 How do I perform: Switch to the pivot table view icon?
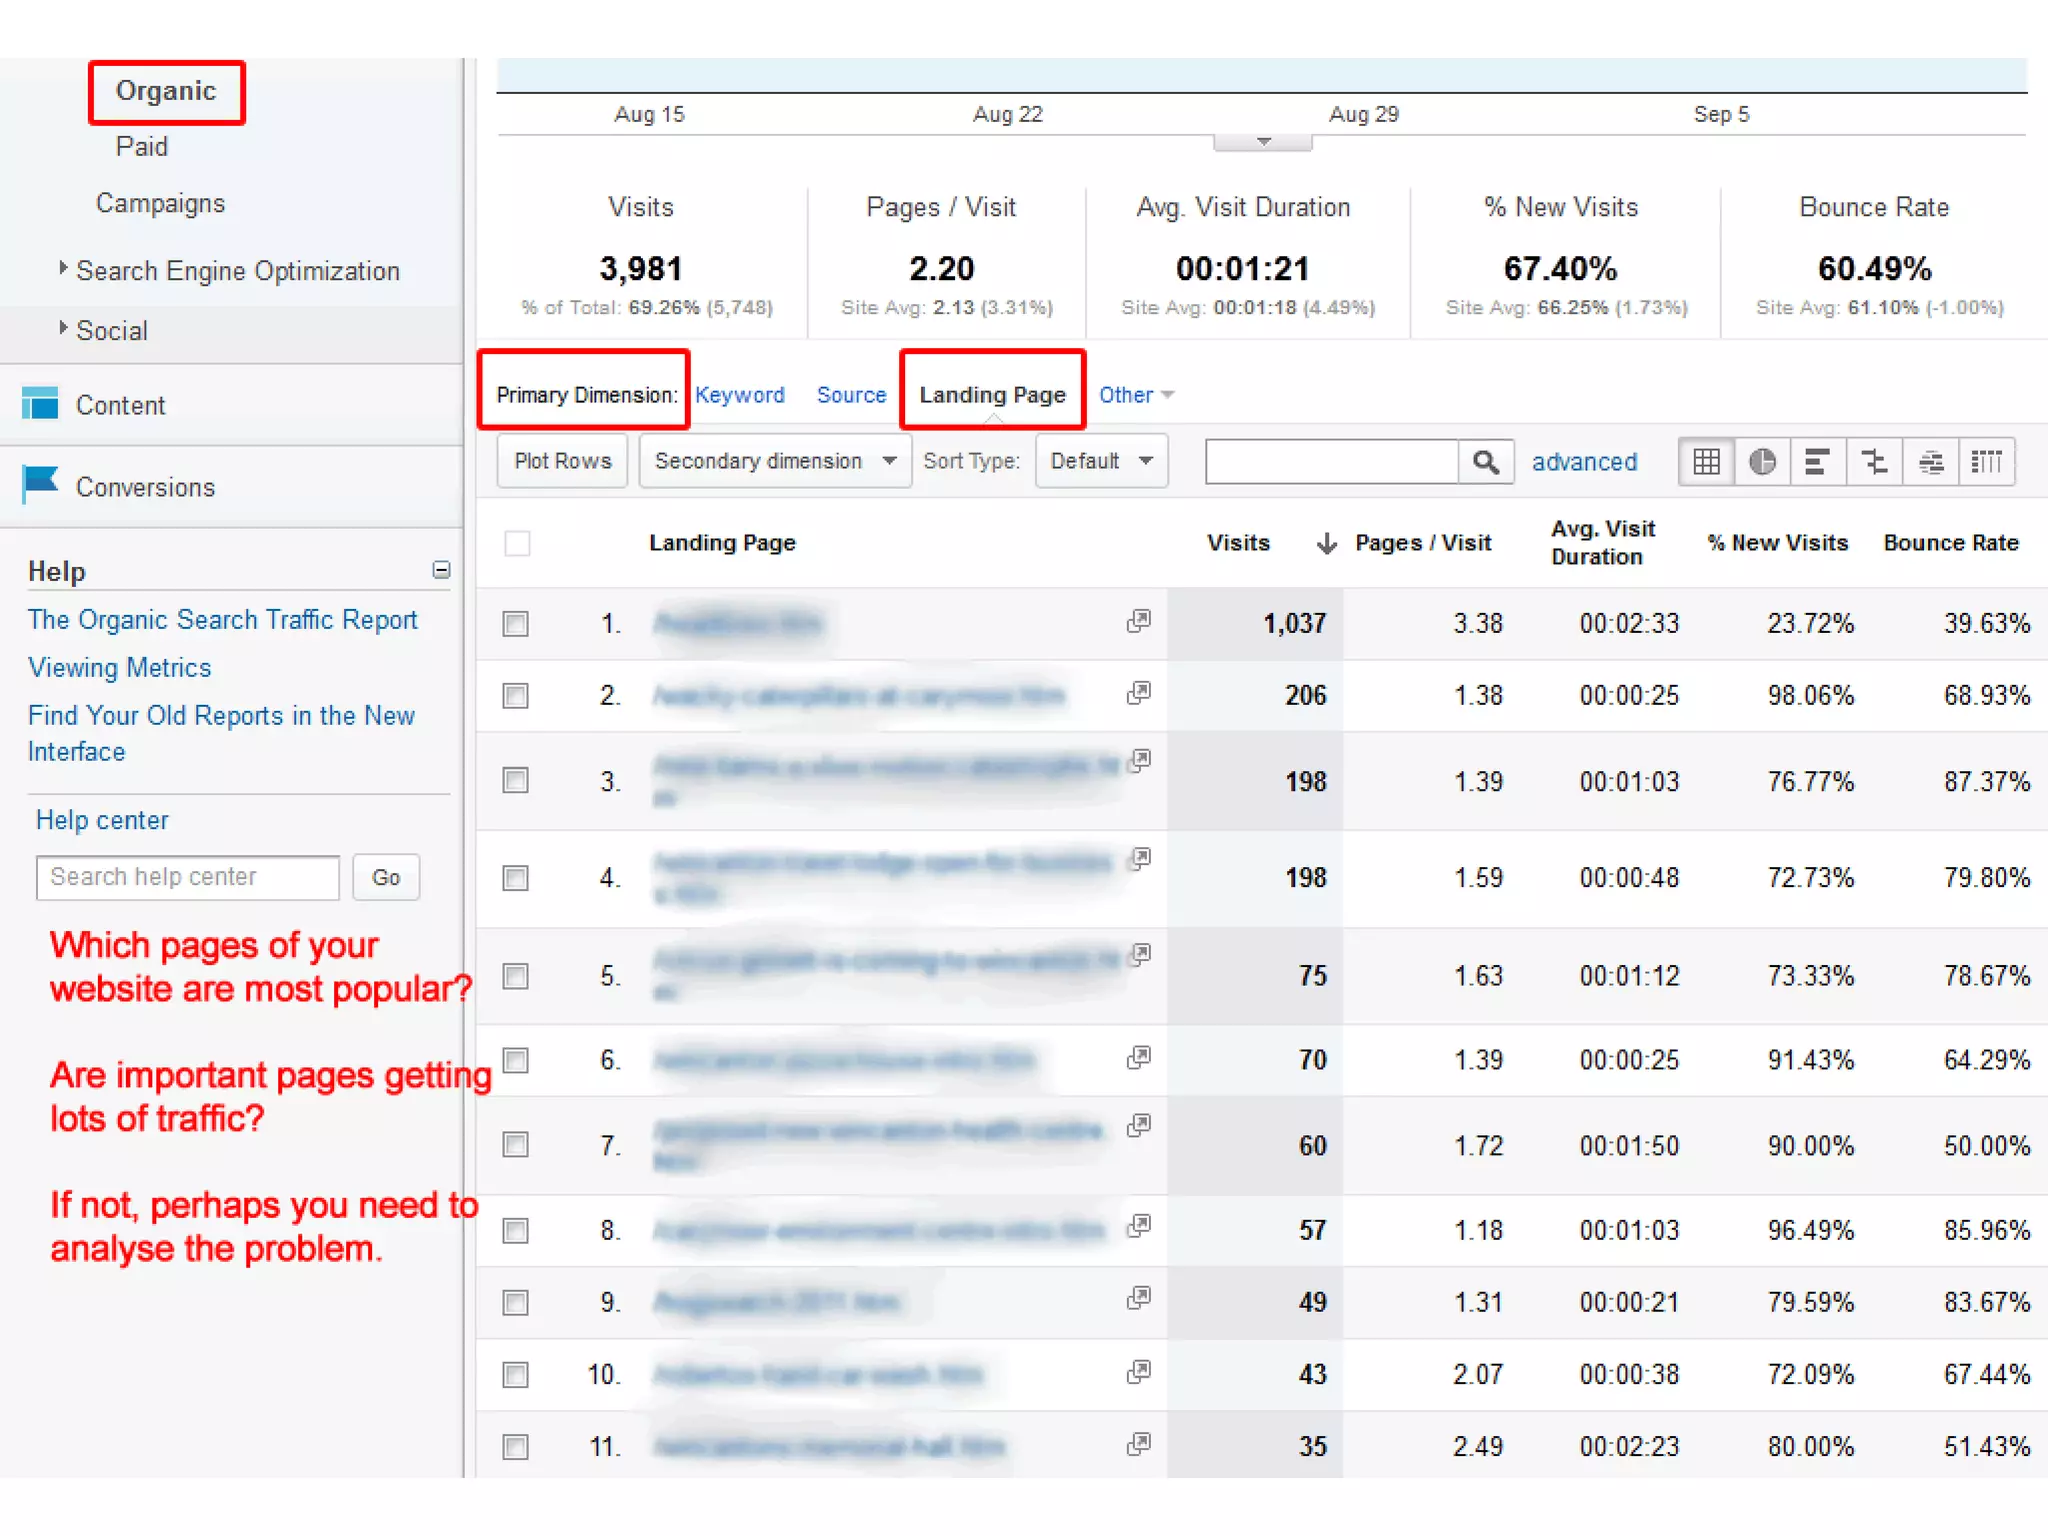pos(1986,462)
